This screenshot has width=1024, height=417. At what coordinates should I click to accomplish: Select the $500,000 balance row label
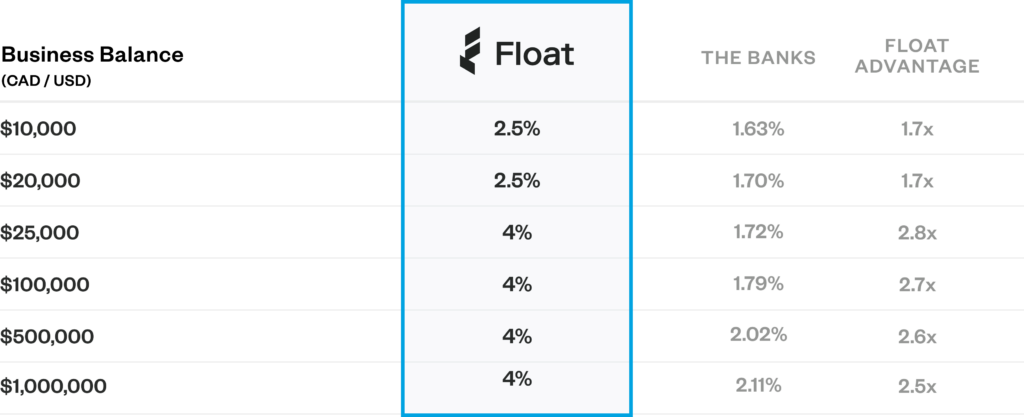coord(47,337)
